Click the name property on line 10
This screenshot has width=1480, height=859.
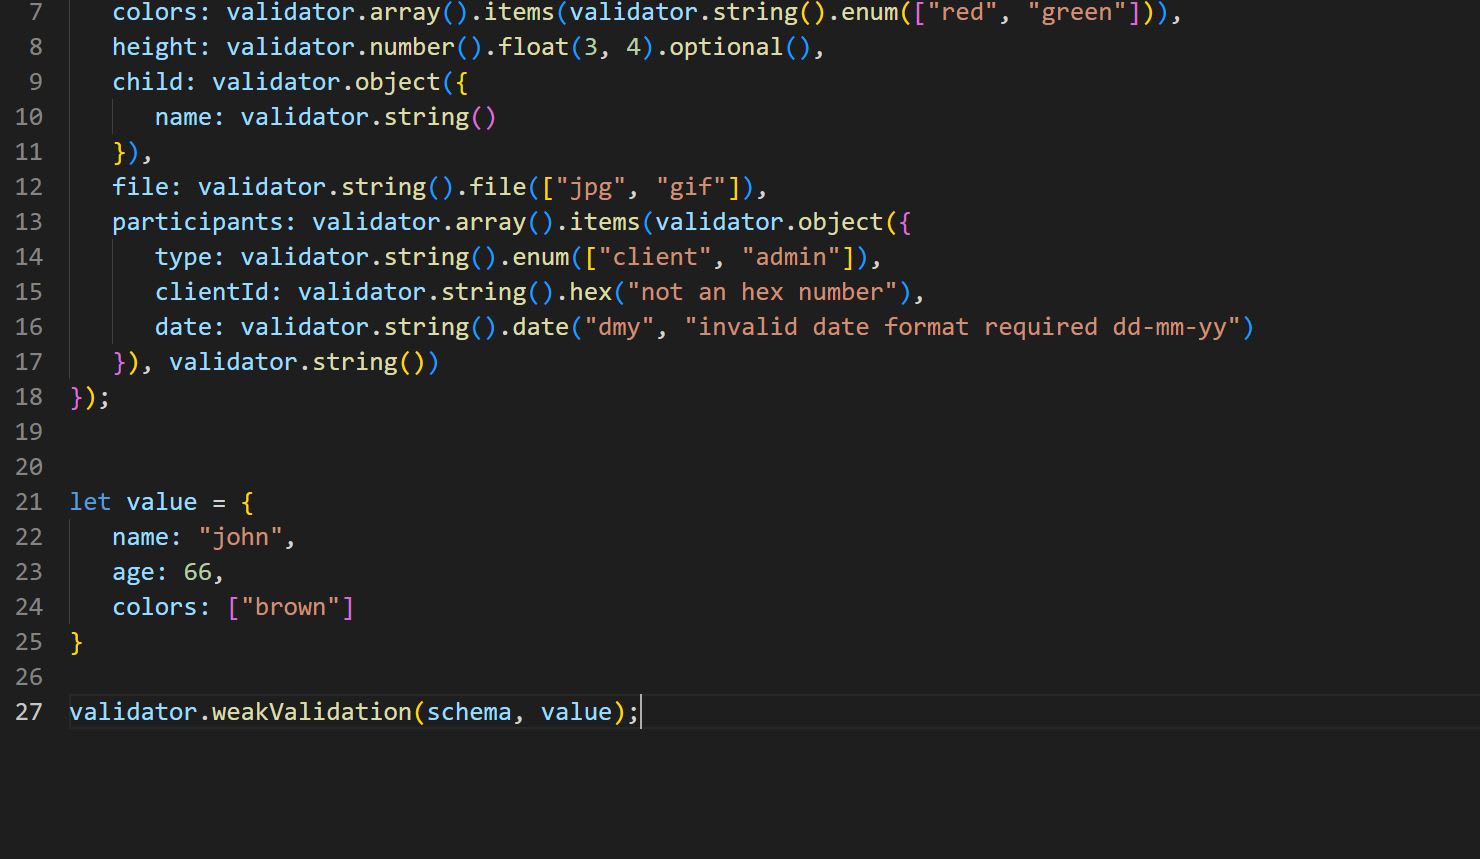click(184, 117)
